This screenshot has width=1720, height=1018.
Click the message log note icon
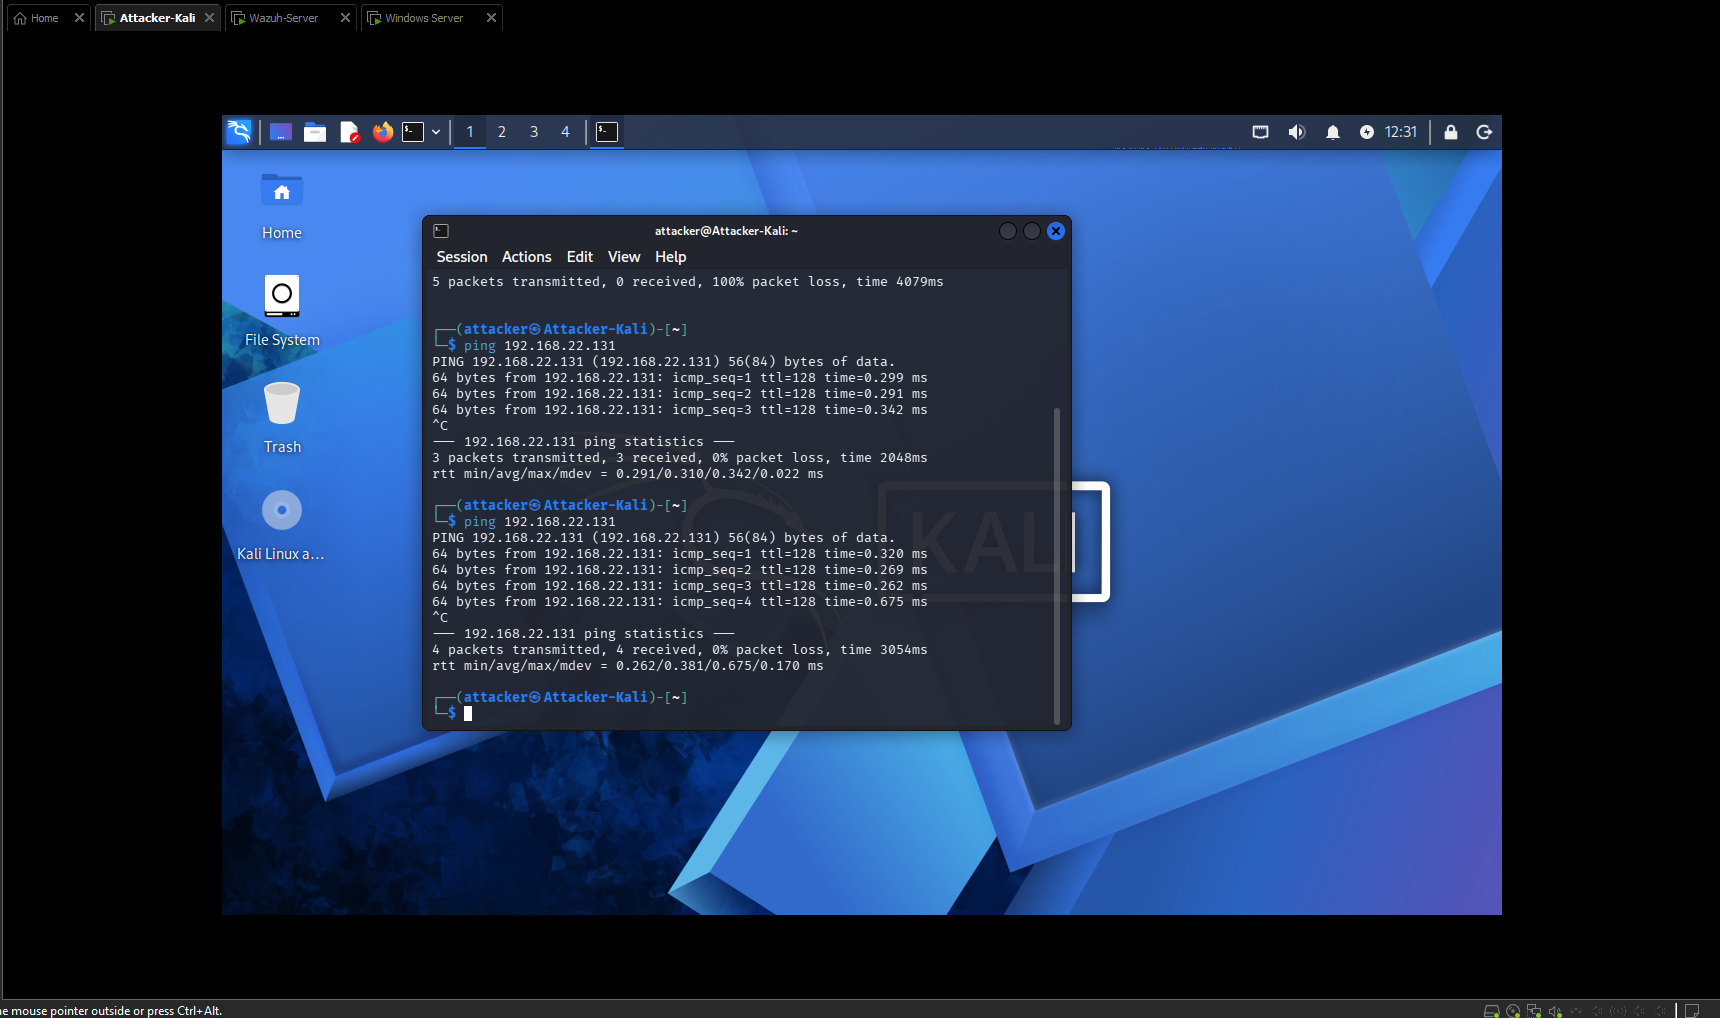[1692, 1011]
